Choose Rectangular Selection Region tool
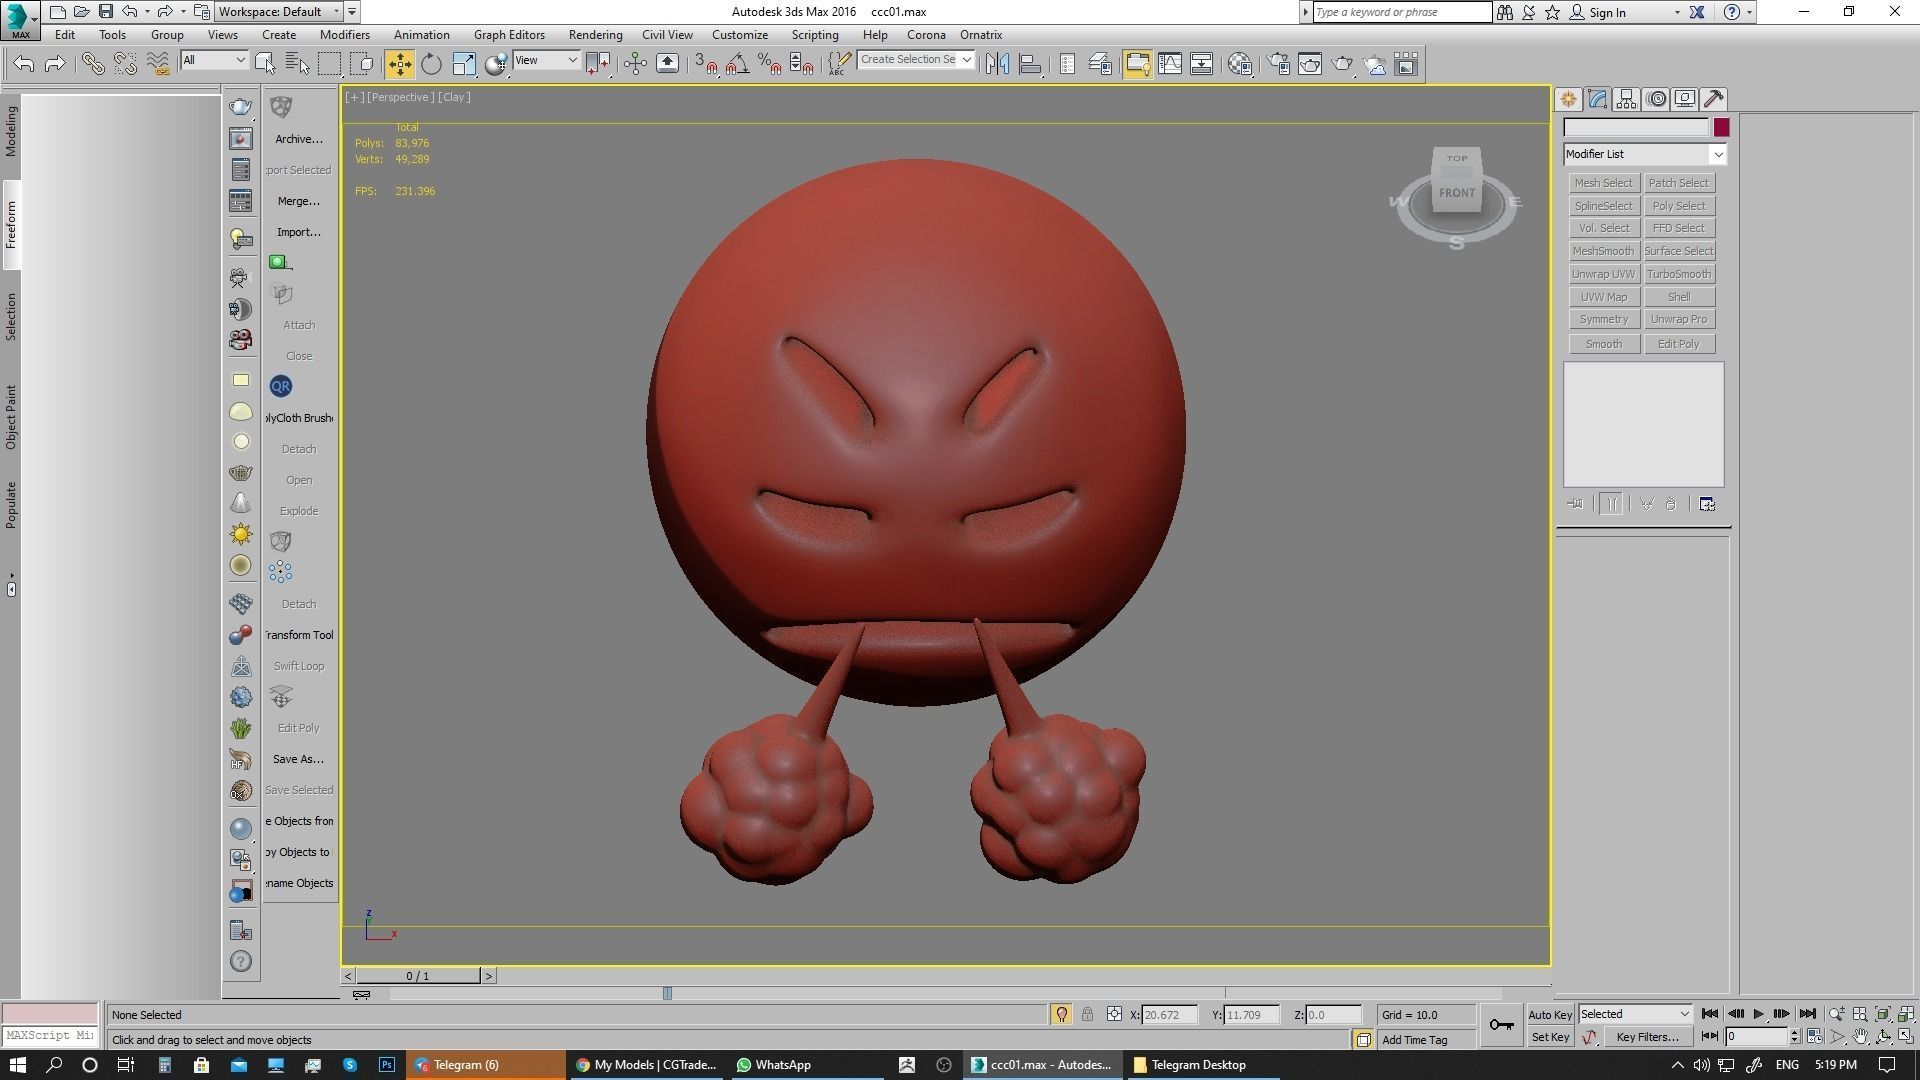 (x=329, y=64)
